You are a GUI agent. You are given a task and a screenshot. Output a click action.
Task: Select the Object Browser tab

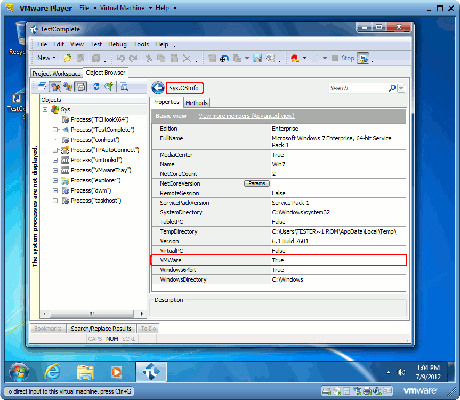[x=105, y=72]
